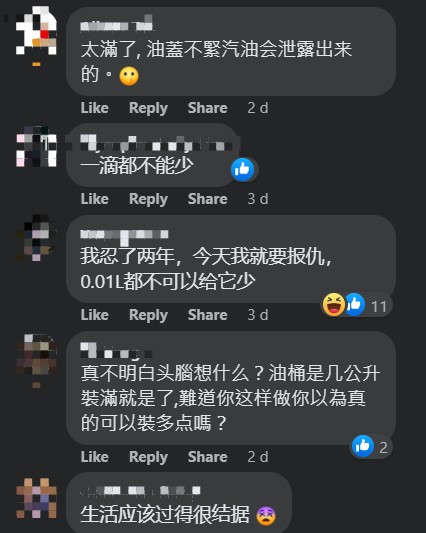
Task: Click blurred author name above 生活应该过得很结据
Action: pyautogui.click(x=140, y=491)
